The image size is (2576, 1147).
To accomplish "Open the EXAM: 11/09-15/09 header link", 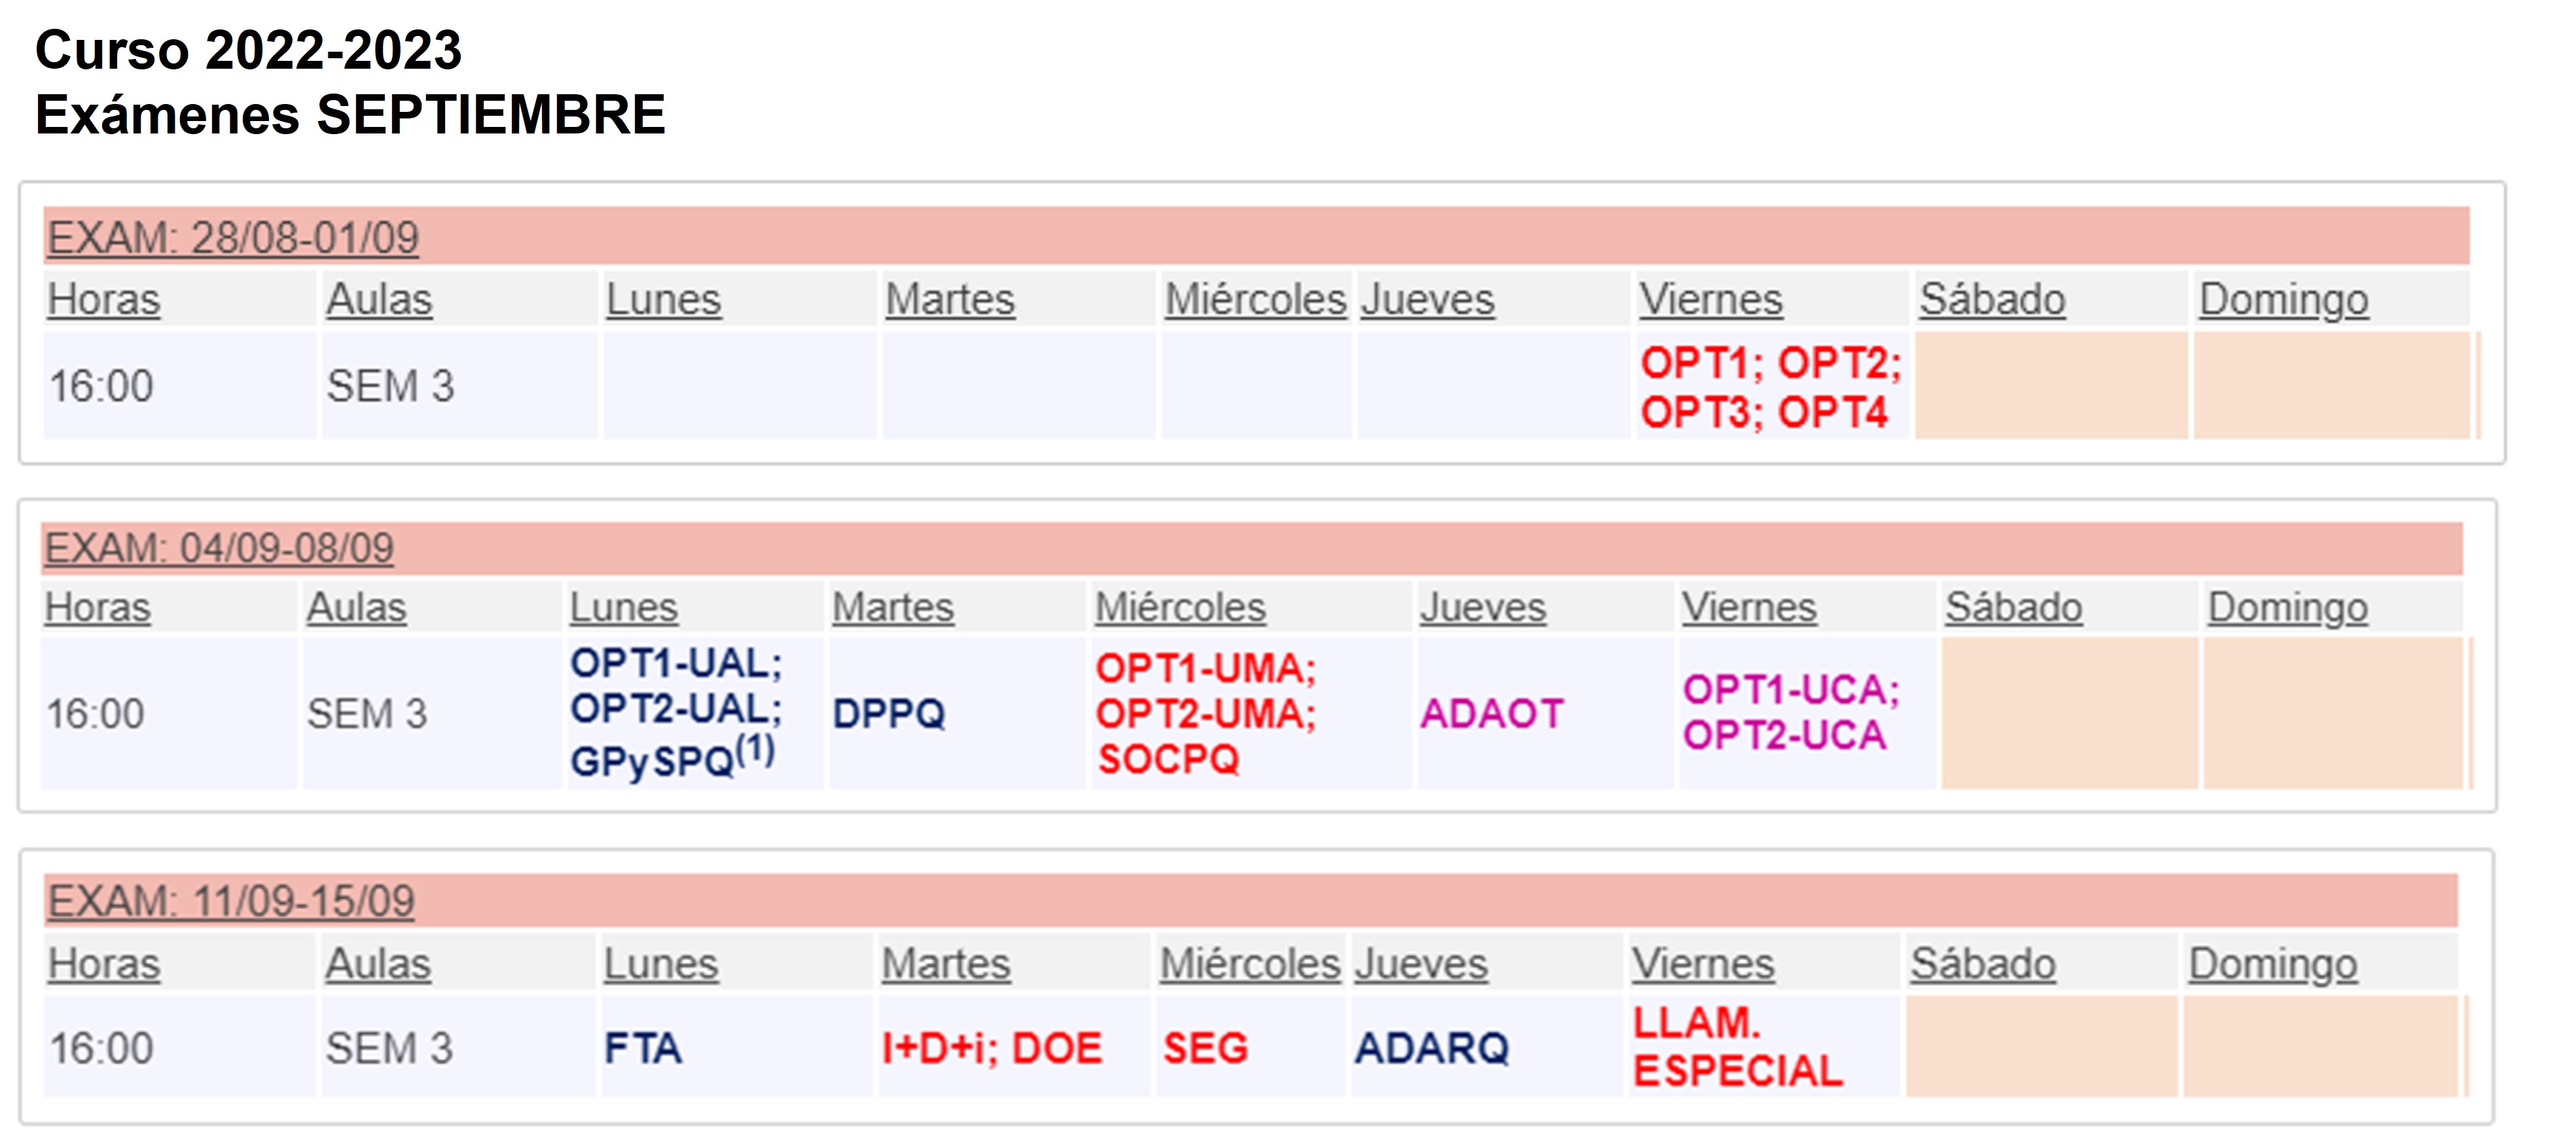I will (x=231, y=901).
